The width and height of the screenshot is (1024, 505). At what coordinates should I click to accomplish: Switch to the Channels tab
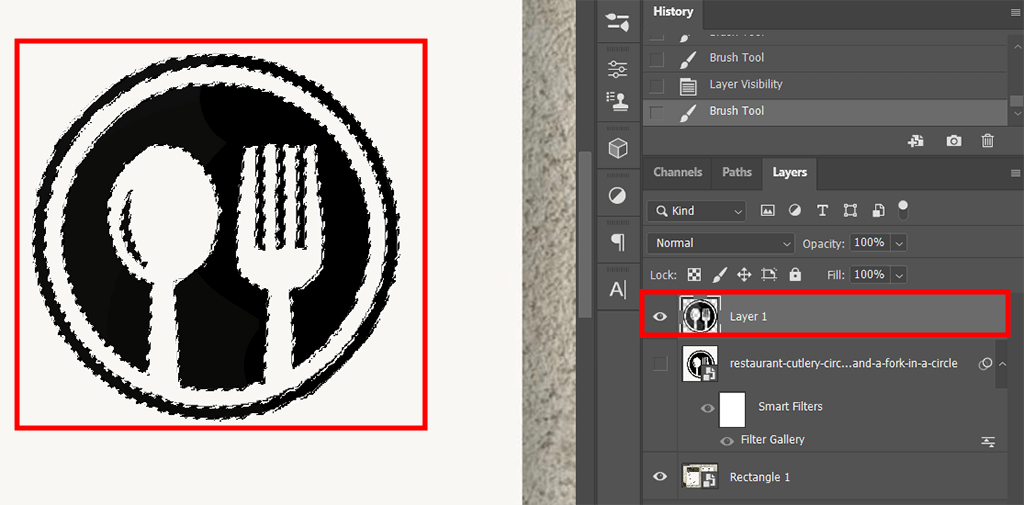pos(677,172)
